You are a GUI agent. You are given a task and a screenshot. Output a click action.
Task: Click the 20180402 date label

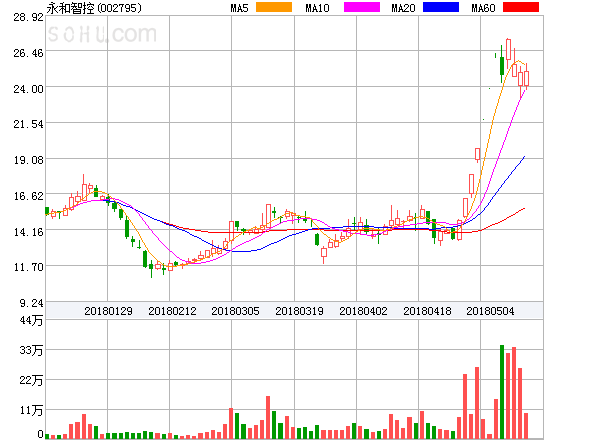363,311
